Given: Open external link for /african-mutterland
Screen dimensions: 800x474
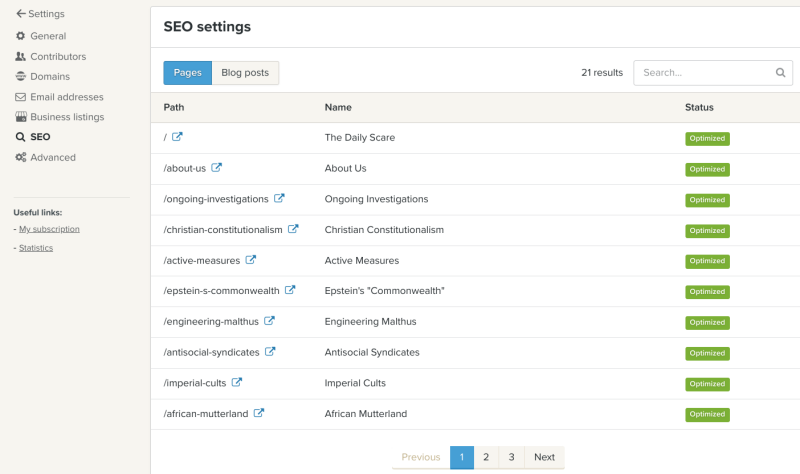Looking at the screenshot, I should (259, 413).
